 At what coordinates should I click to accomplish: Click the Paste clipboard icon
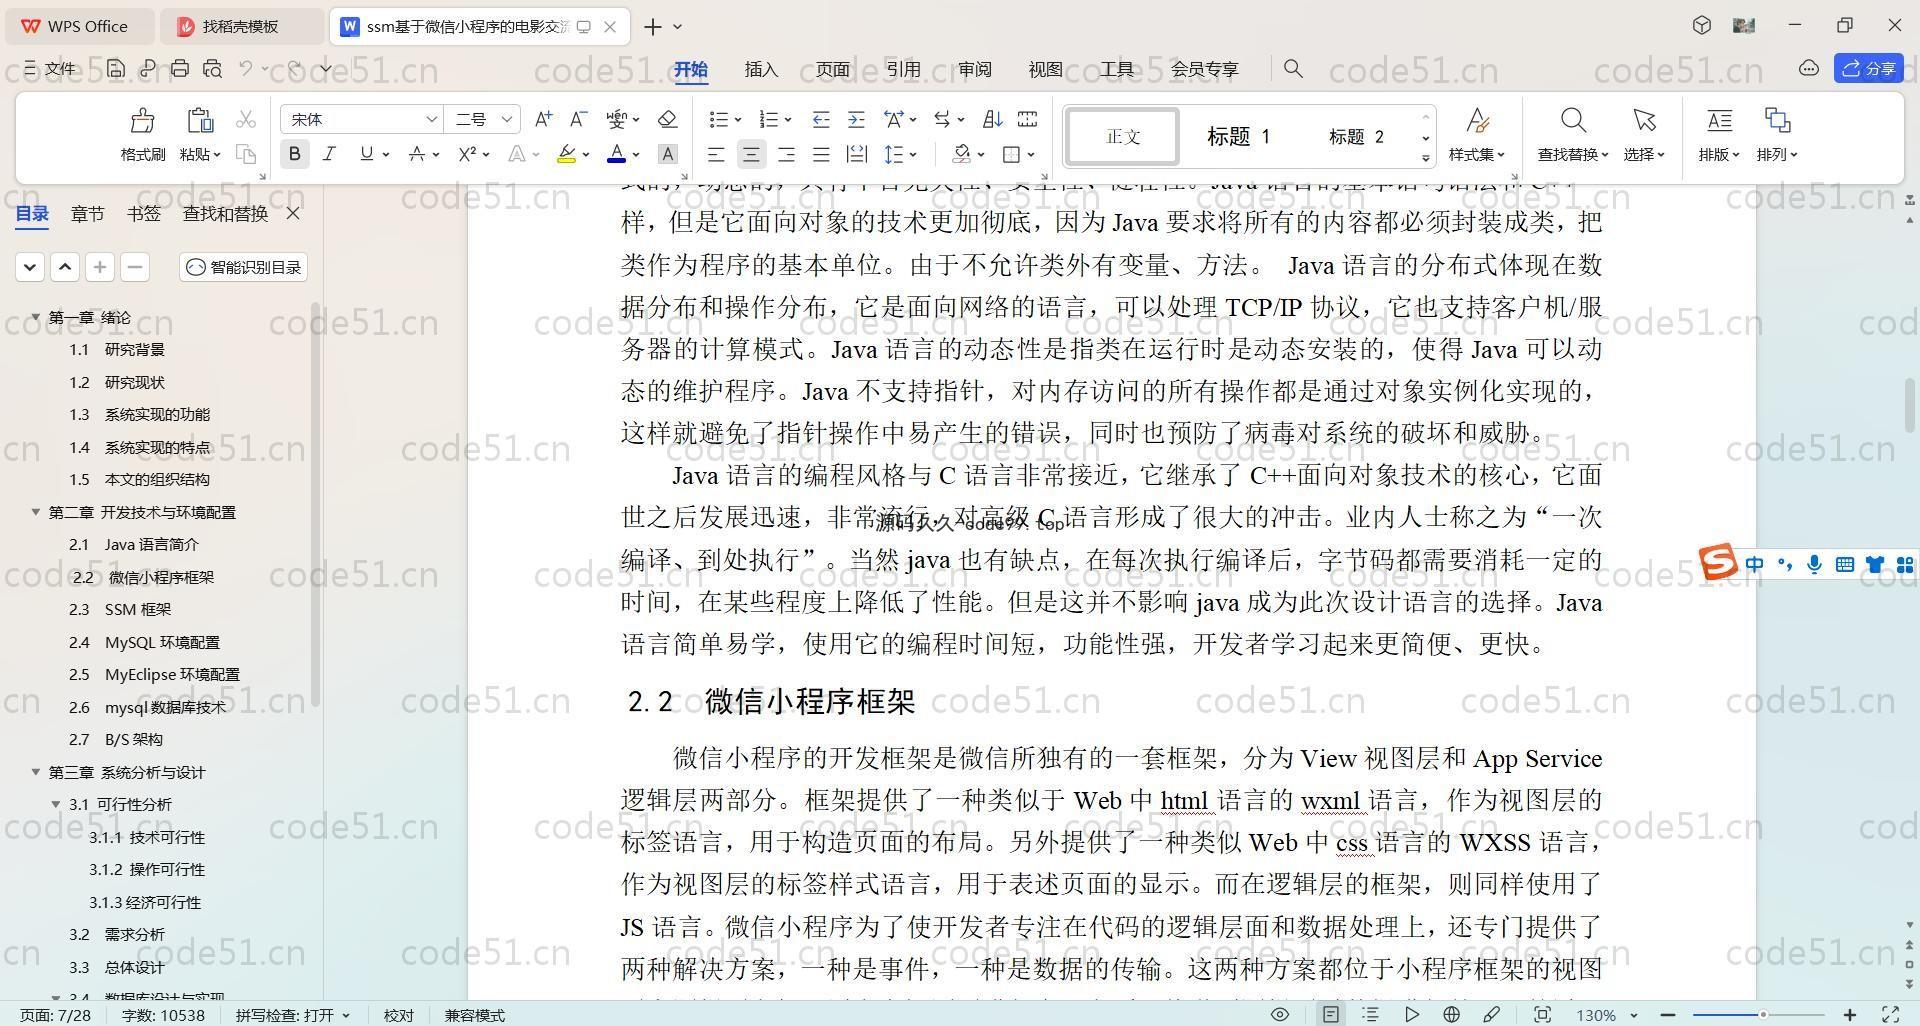(x=200, y=120)
